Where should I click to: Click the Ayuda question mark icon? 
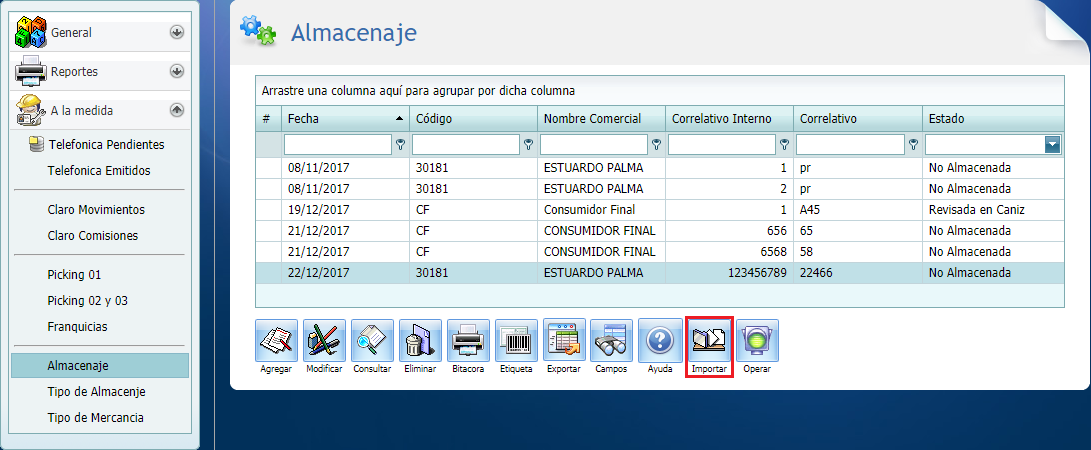[x=660, y=341]
